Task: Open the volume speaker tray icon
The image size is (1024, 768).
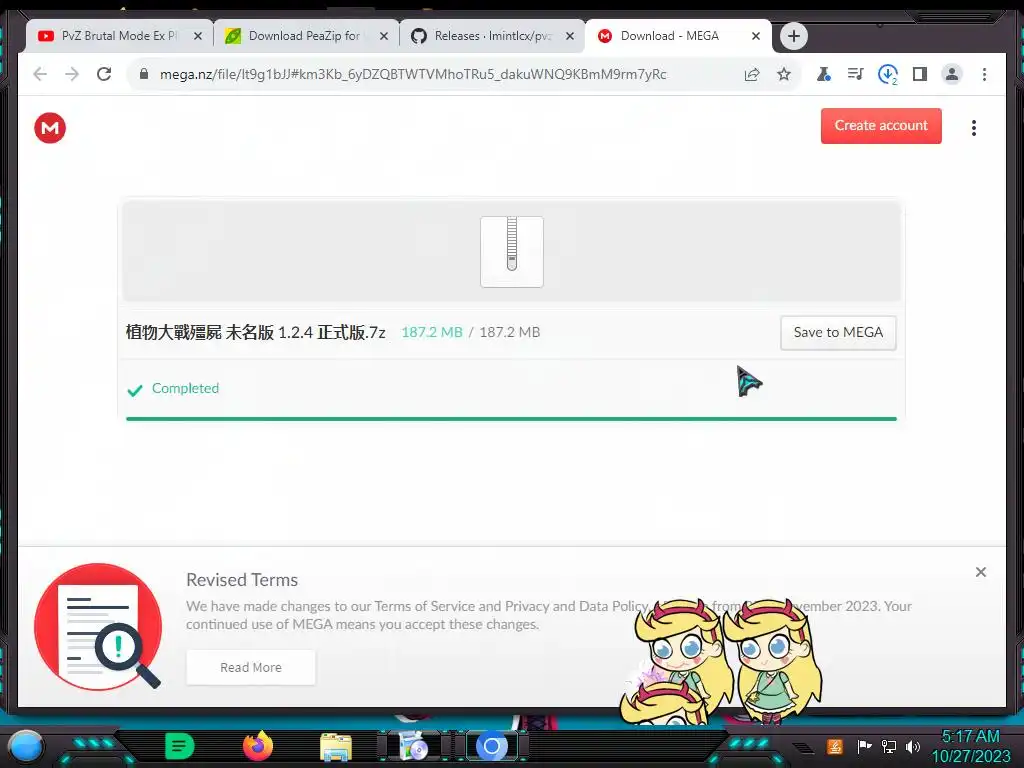Action: [x=913, y=746]
